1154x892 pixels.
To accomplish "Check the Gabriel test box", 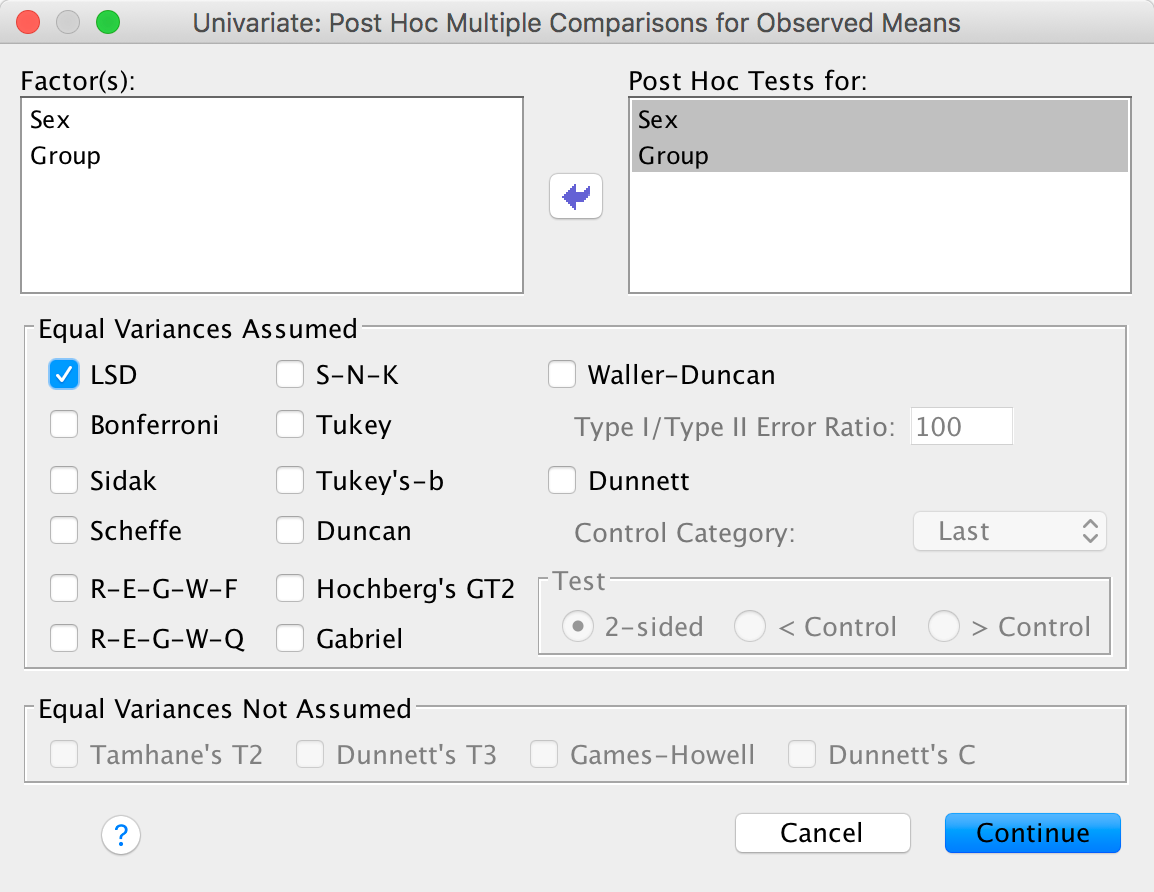I will click(291, 638).
